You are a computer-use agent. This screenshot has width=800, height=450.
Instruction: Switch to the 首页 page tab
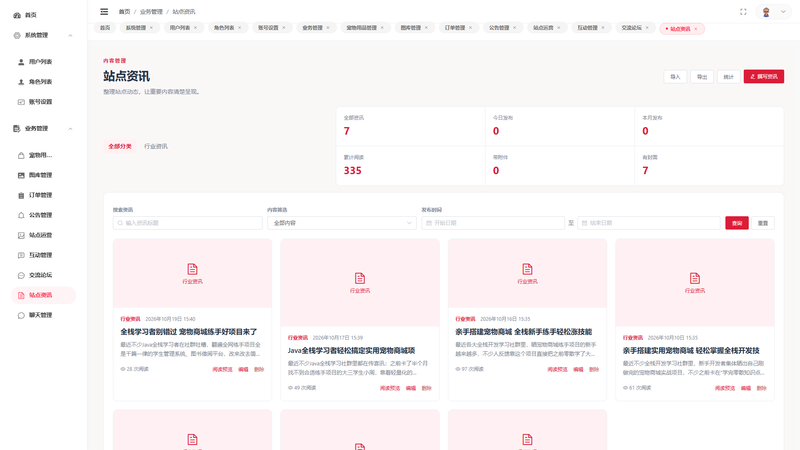pyautogui.click(x=105, y=28)
